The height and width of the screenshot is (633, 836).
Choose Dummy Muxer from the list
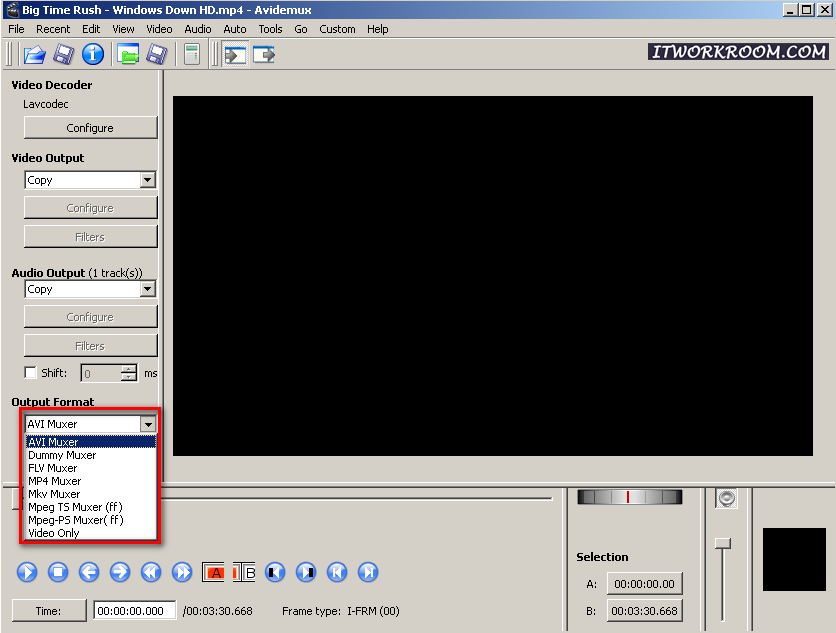(91, 455)
